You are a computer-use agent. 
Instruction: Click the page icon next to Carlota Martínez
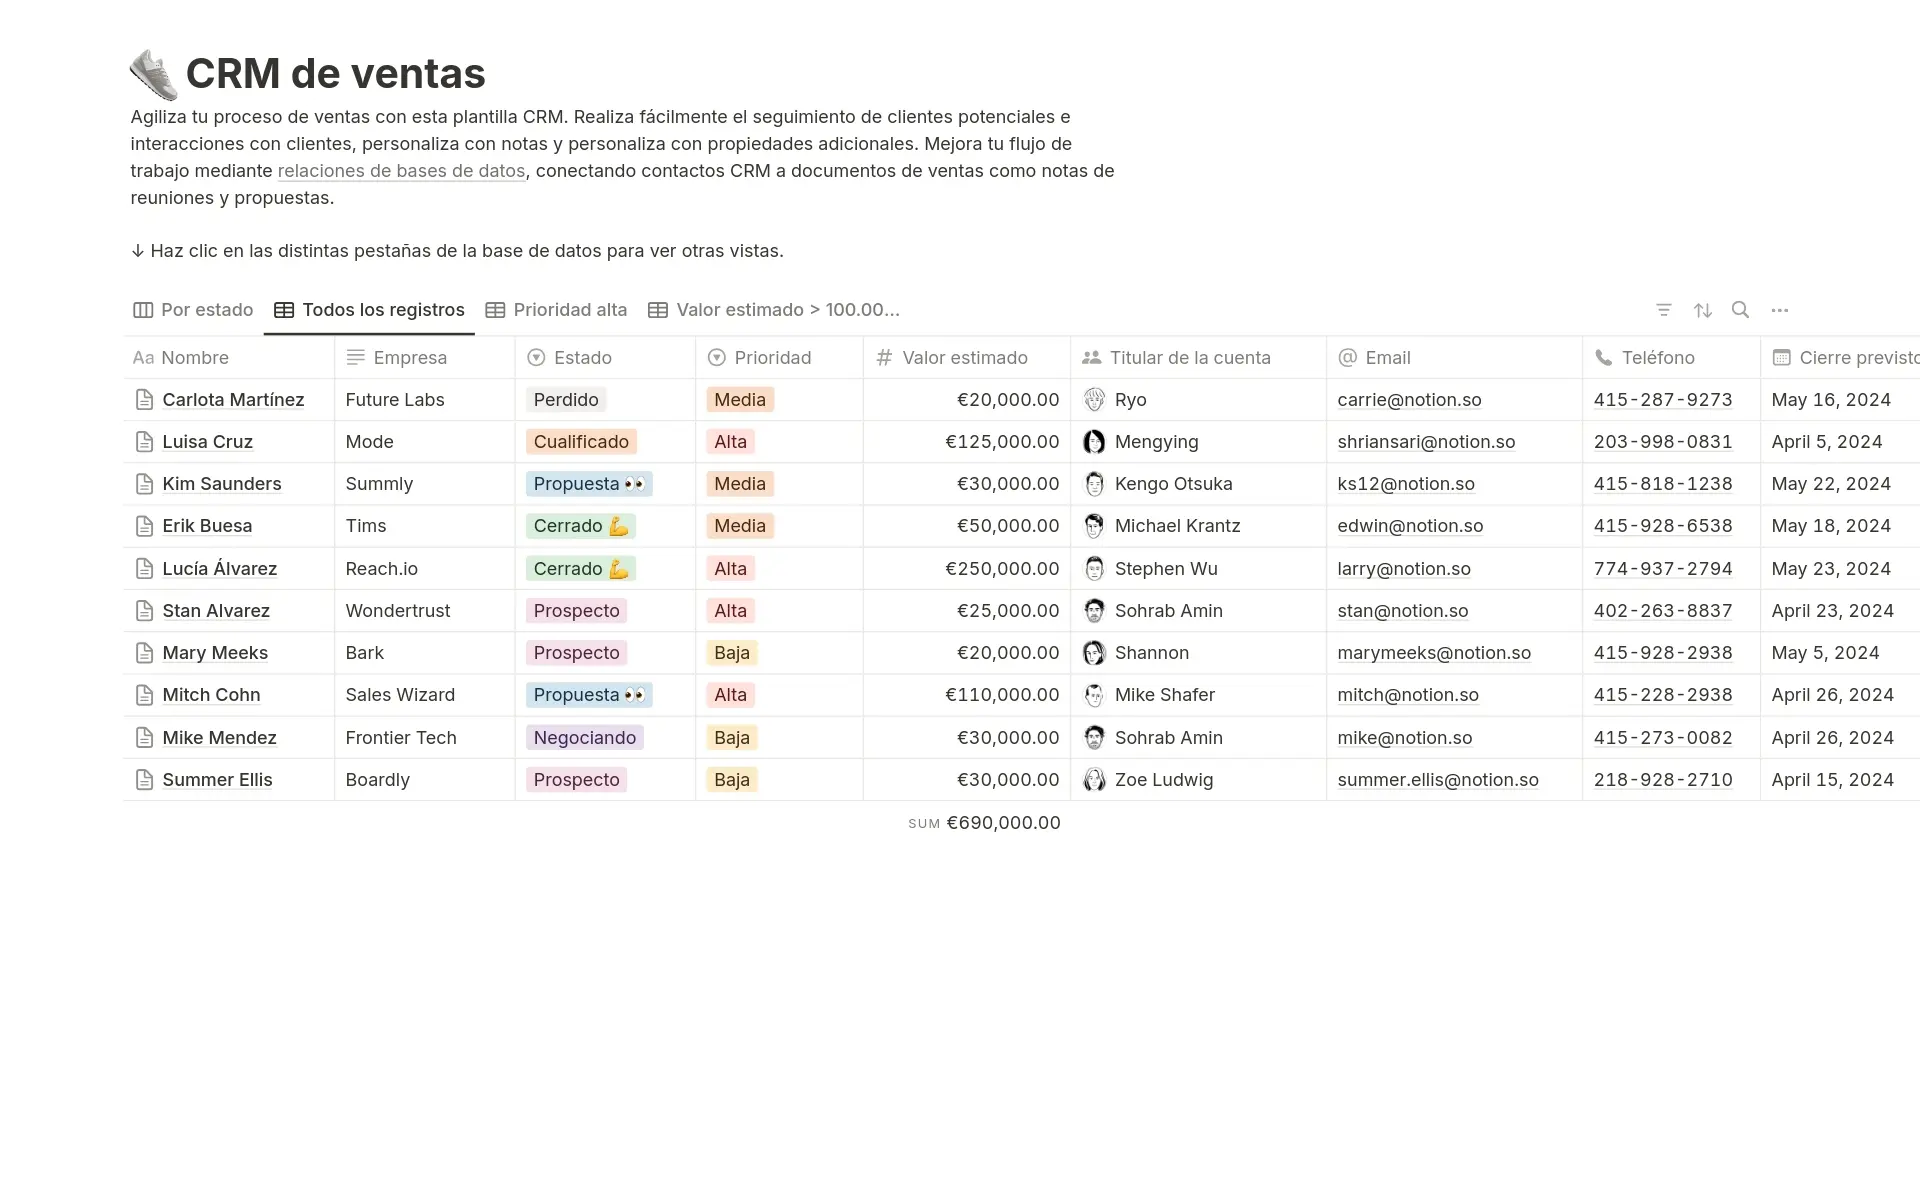(143, 399)
